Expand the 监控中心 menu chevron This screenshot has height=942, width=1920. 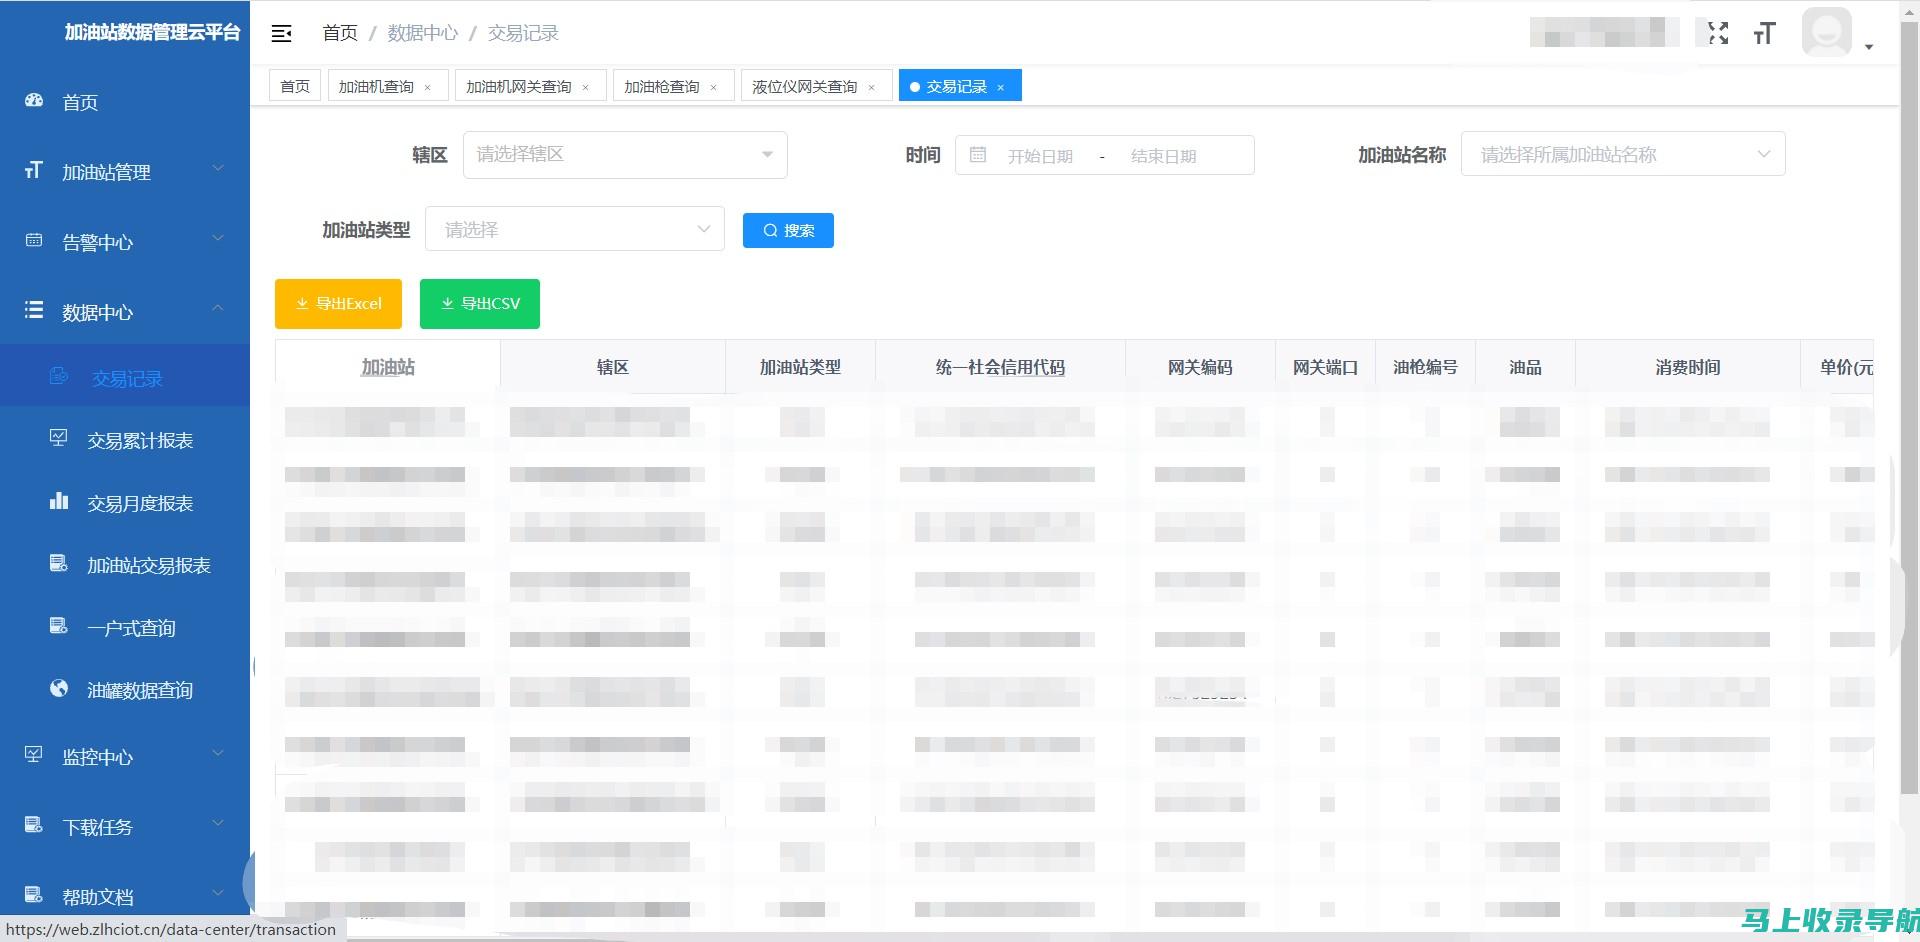218,753
